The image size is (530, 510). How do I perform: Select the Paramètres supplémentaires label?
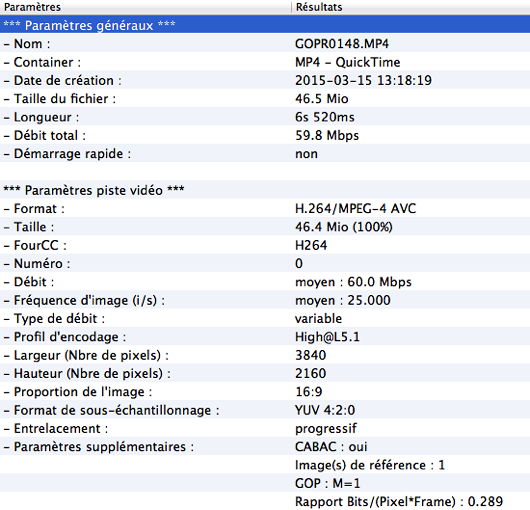tap(99, 447)
